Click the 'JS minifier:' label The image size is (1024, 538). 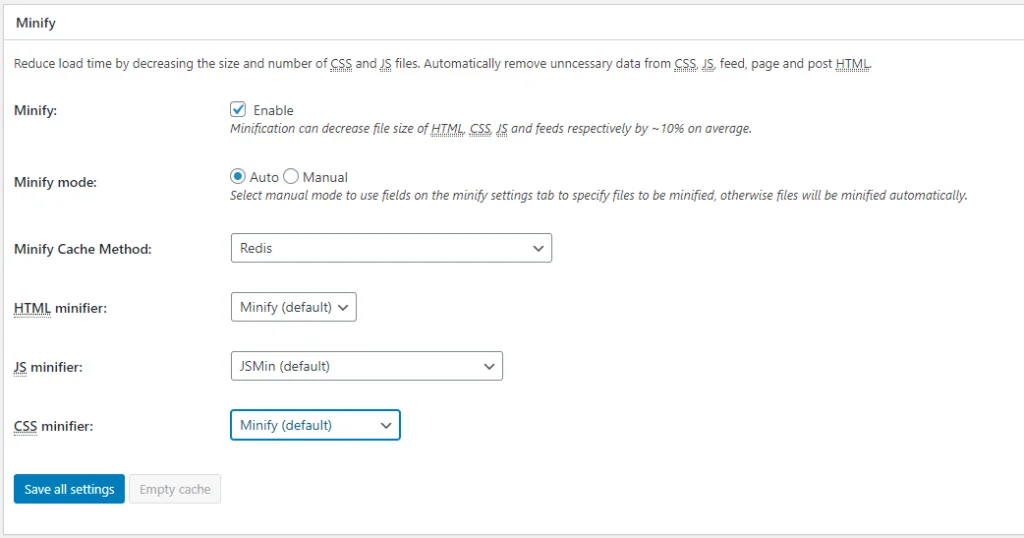[x=48, y=367]
